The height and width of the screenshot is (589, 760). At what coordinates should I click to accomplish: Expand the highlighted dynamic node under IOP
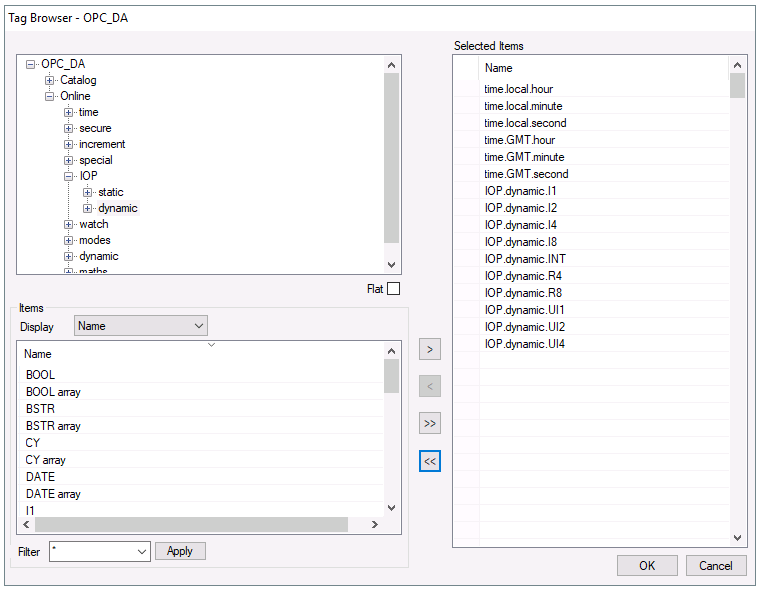pyautogui.click(x=87, y=208)
